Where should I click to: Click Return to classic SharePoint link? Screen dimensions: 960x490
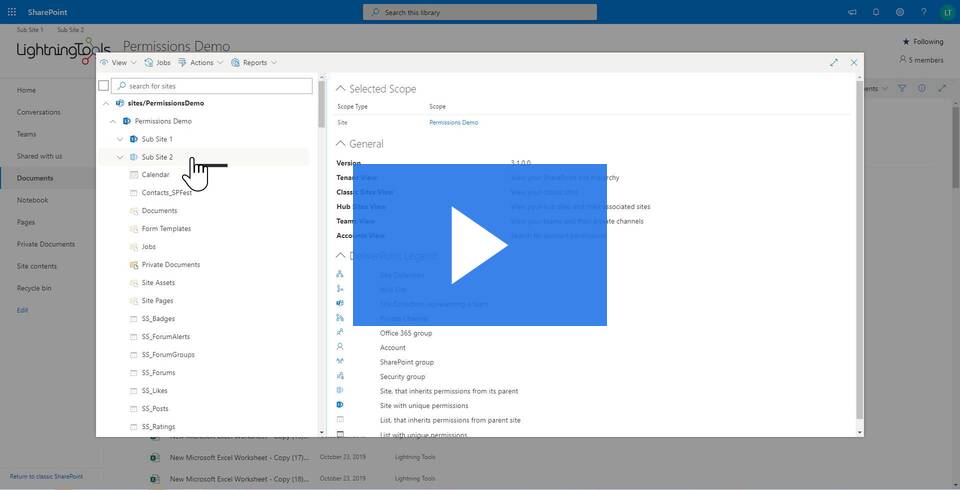coord(46,477)
